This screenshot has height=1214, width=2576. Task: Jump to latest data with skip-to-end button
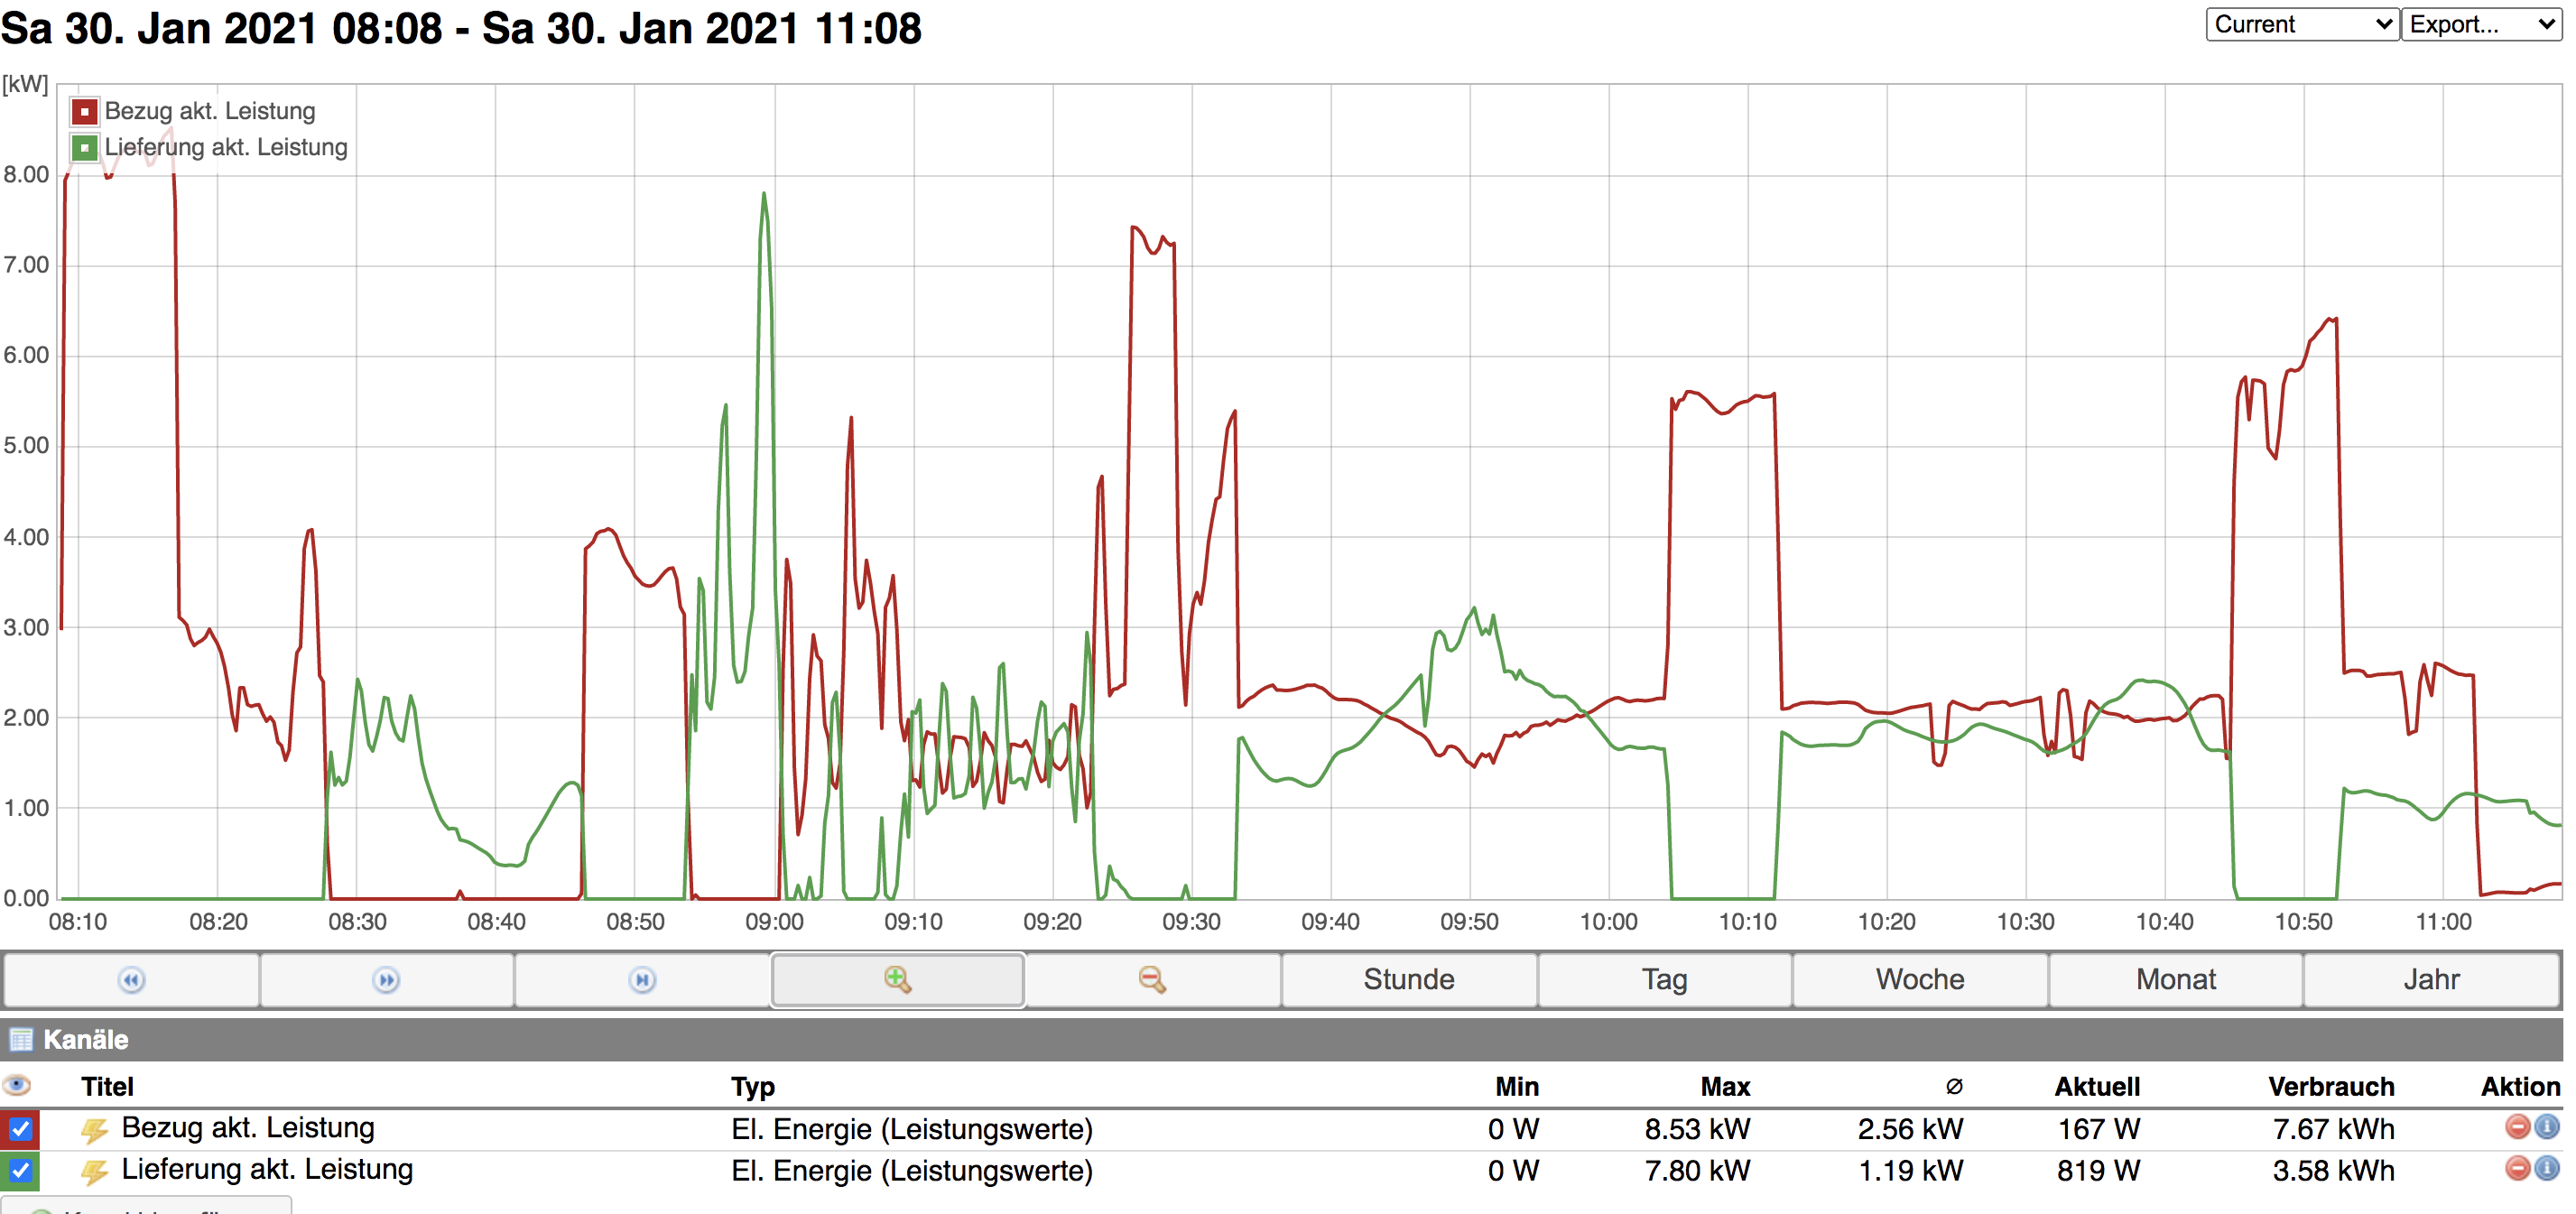coord(642,980)
